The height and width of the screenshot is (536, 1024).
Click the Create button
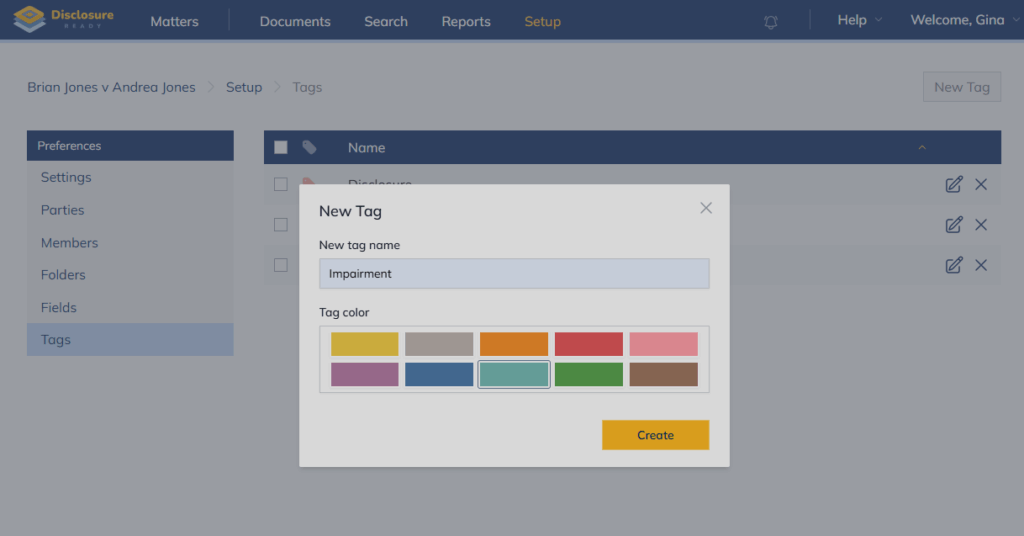point(655,435)
